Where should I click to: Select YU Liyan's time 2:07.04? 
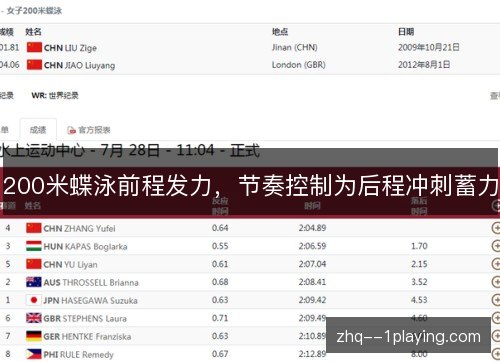[312, 264]
